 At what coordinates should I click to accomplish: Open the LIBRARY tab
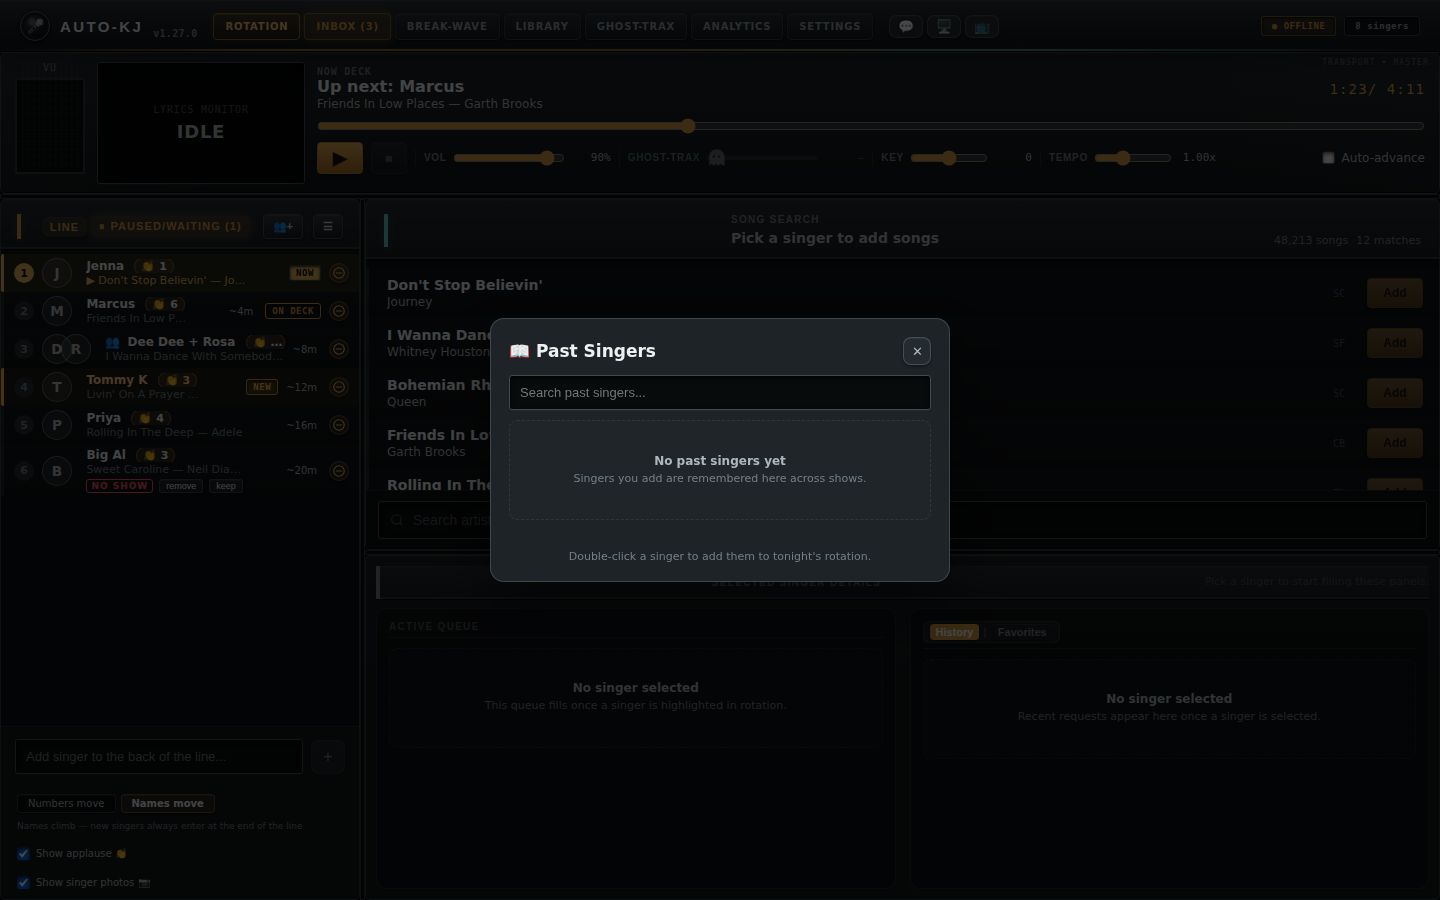[x=542, y=26]
